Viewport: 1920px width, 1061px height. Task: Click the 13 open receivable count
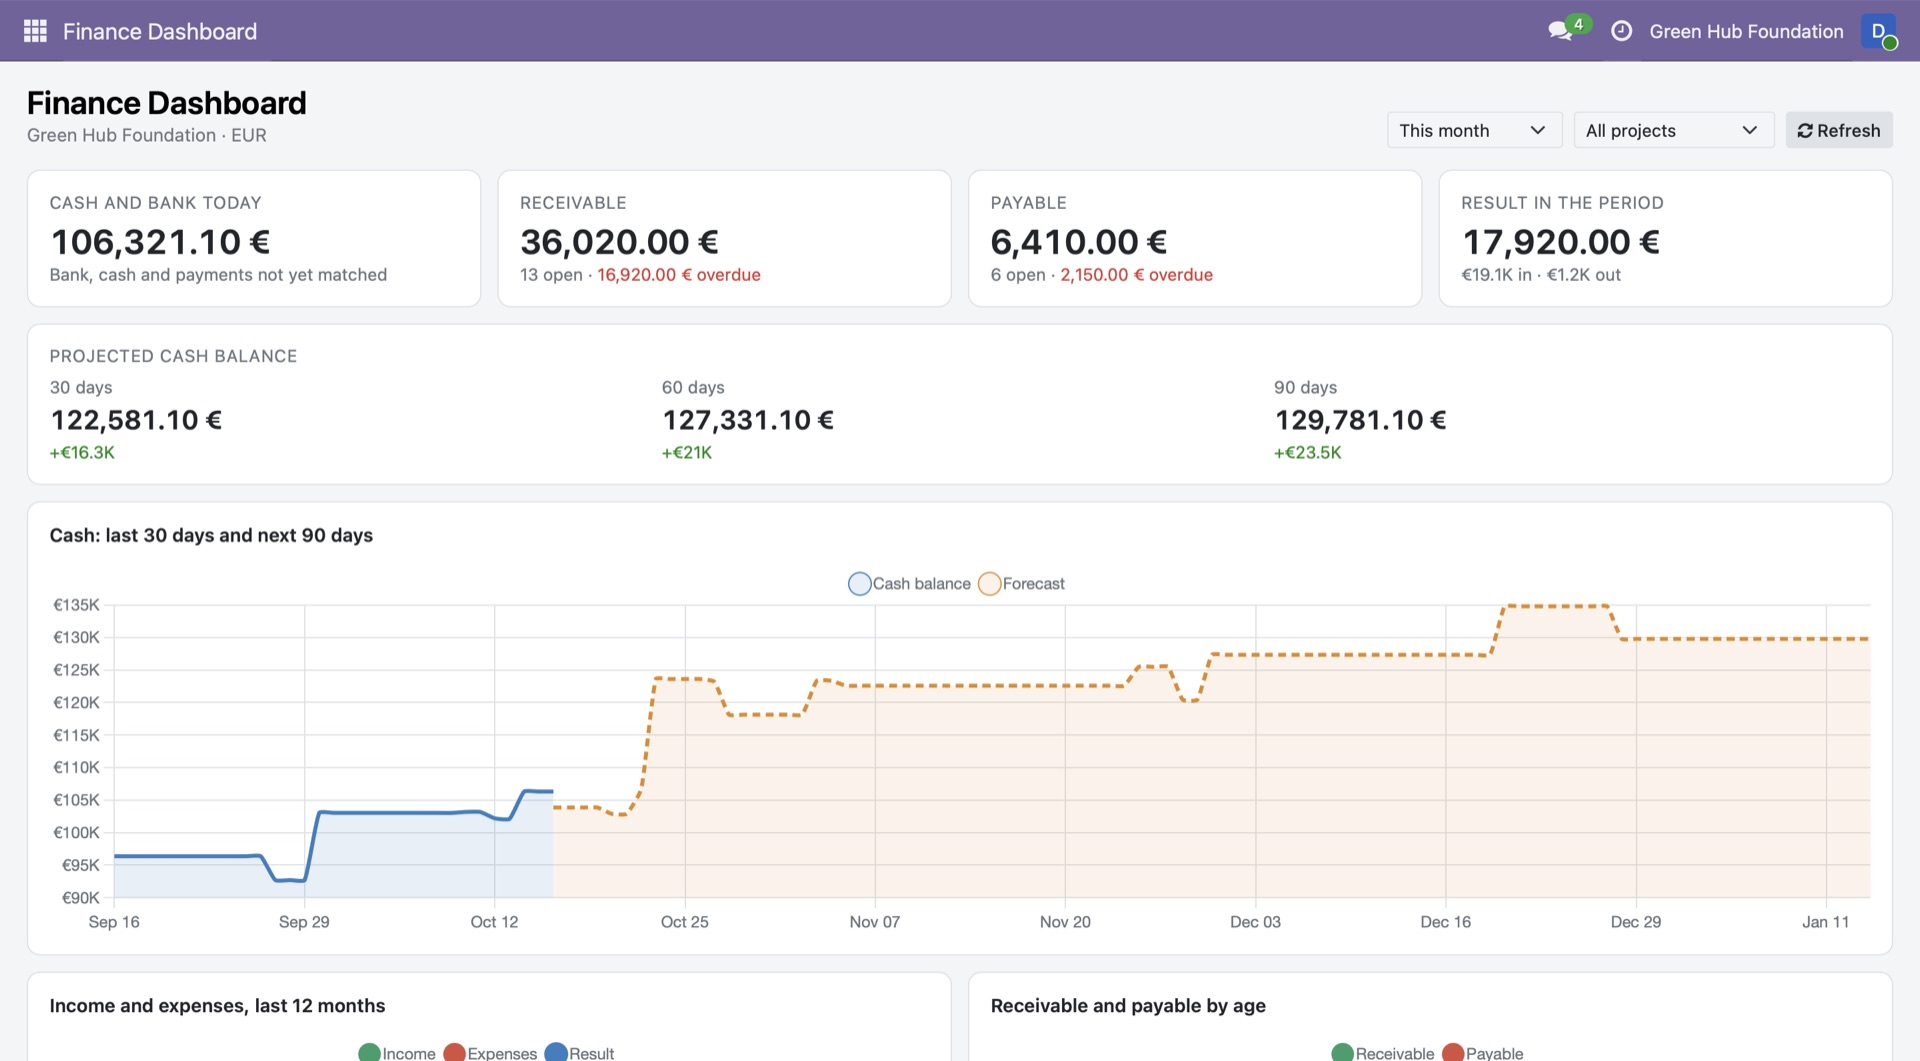pyautogui.click(x=551, y=275)
